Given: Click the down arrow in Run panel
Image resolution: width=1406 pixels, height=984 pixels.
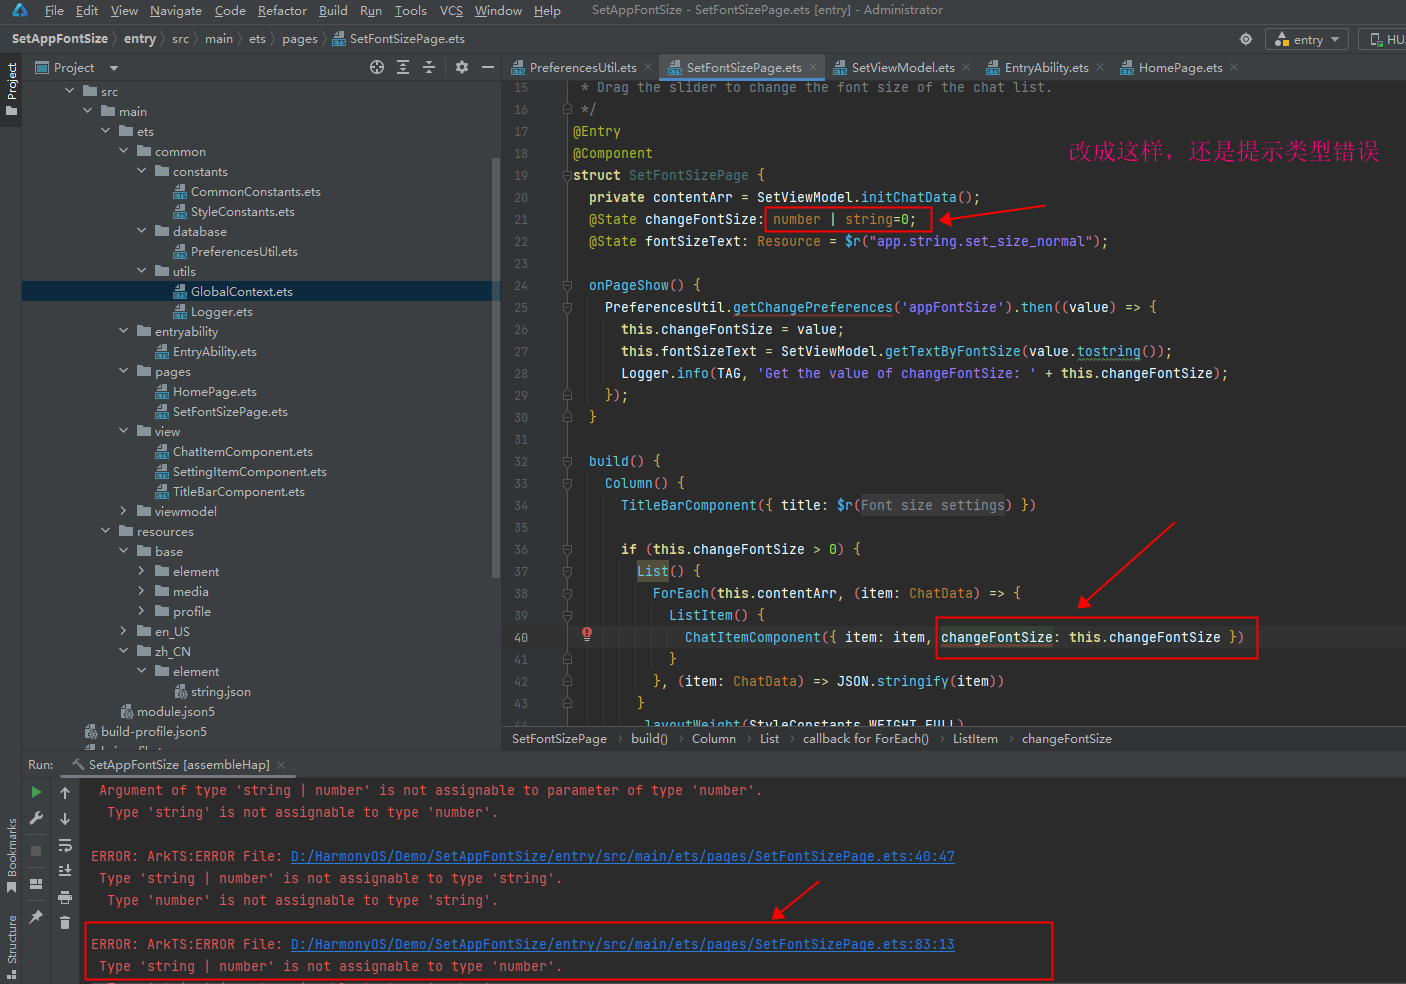Looking at the screenshot, I should [65, 819].
